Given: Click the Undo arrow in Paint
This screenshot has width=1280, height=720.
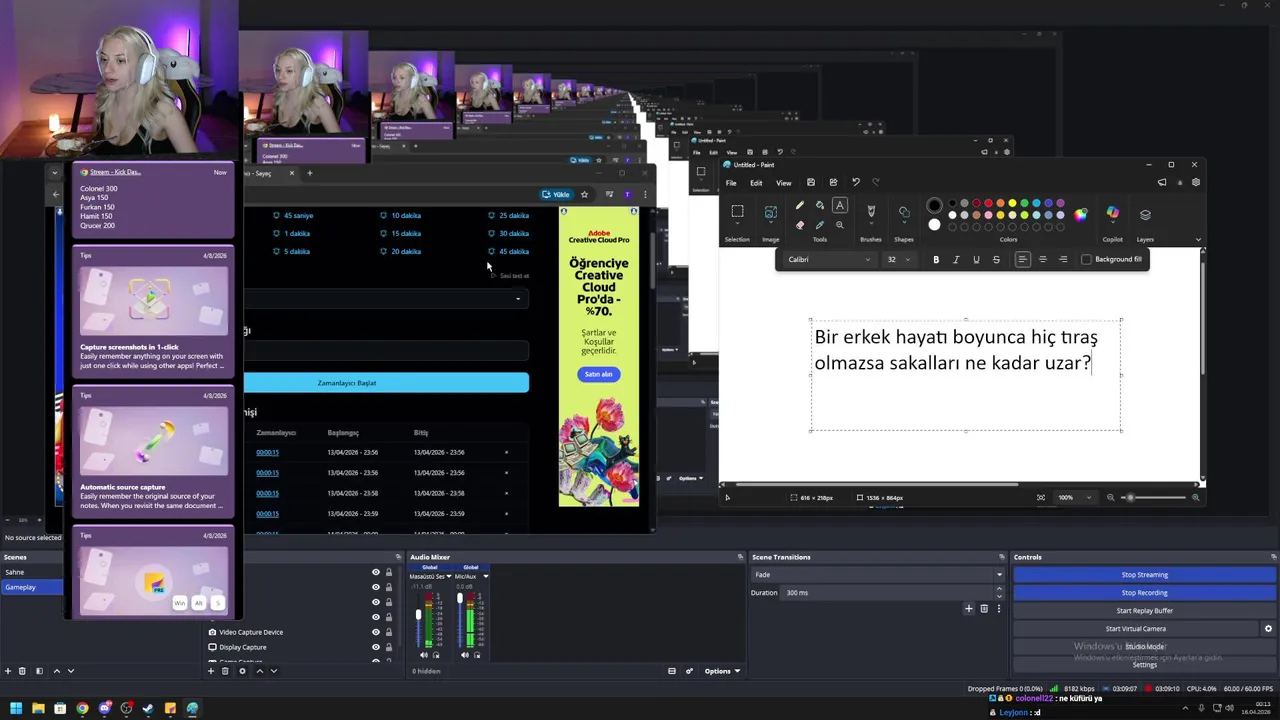Looking at the screenshot, I should (x=856, y=182).
